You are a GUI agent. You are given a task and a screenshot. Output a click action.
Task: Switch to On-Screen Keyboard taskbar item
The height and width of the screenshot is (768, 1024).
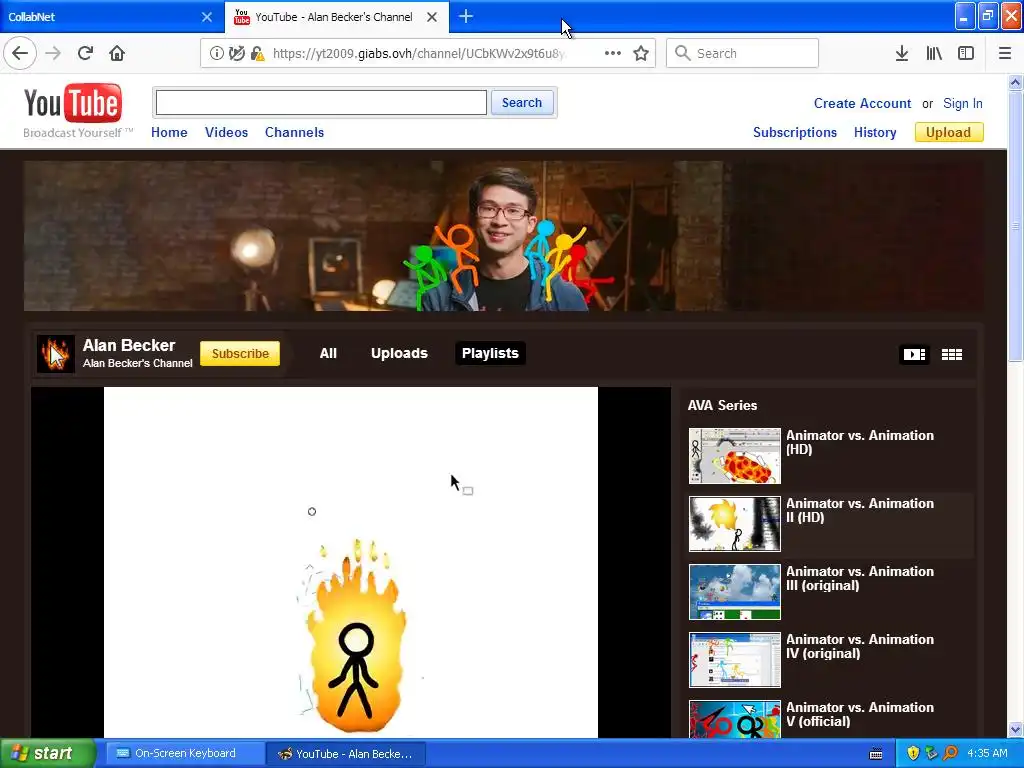point(185,753)
